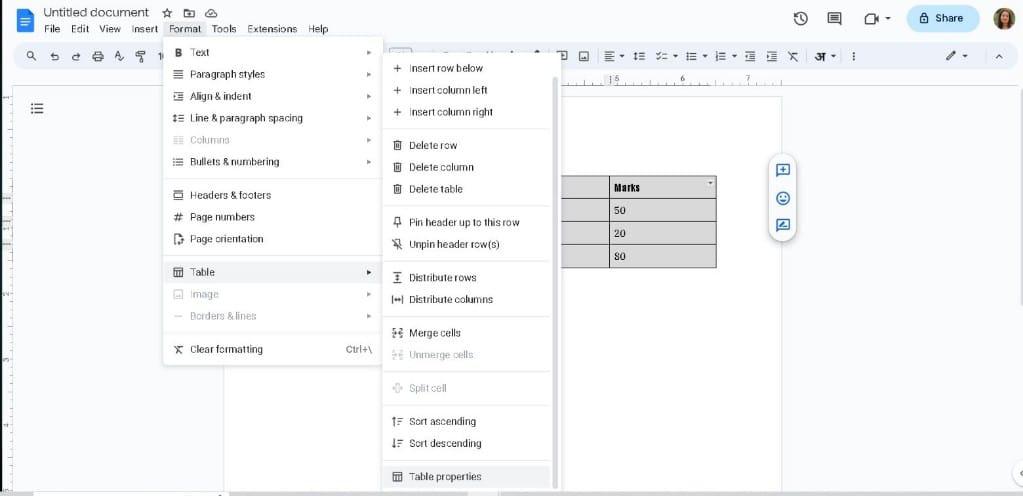1023x496 pixels.
Task: Choose Clear formatting menu item
Action: pos(273,349)
